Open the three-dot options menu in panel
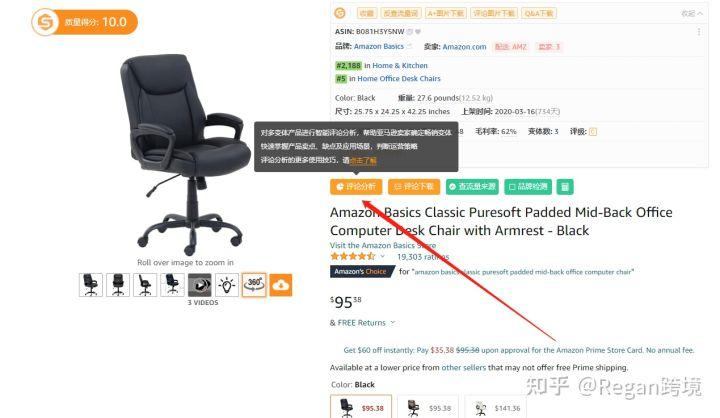Image resolution: width=720 pixels, height=418 pixels. pyautogui.click(x=699, y=32)
